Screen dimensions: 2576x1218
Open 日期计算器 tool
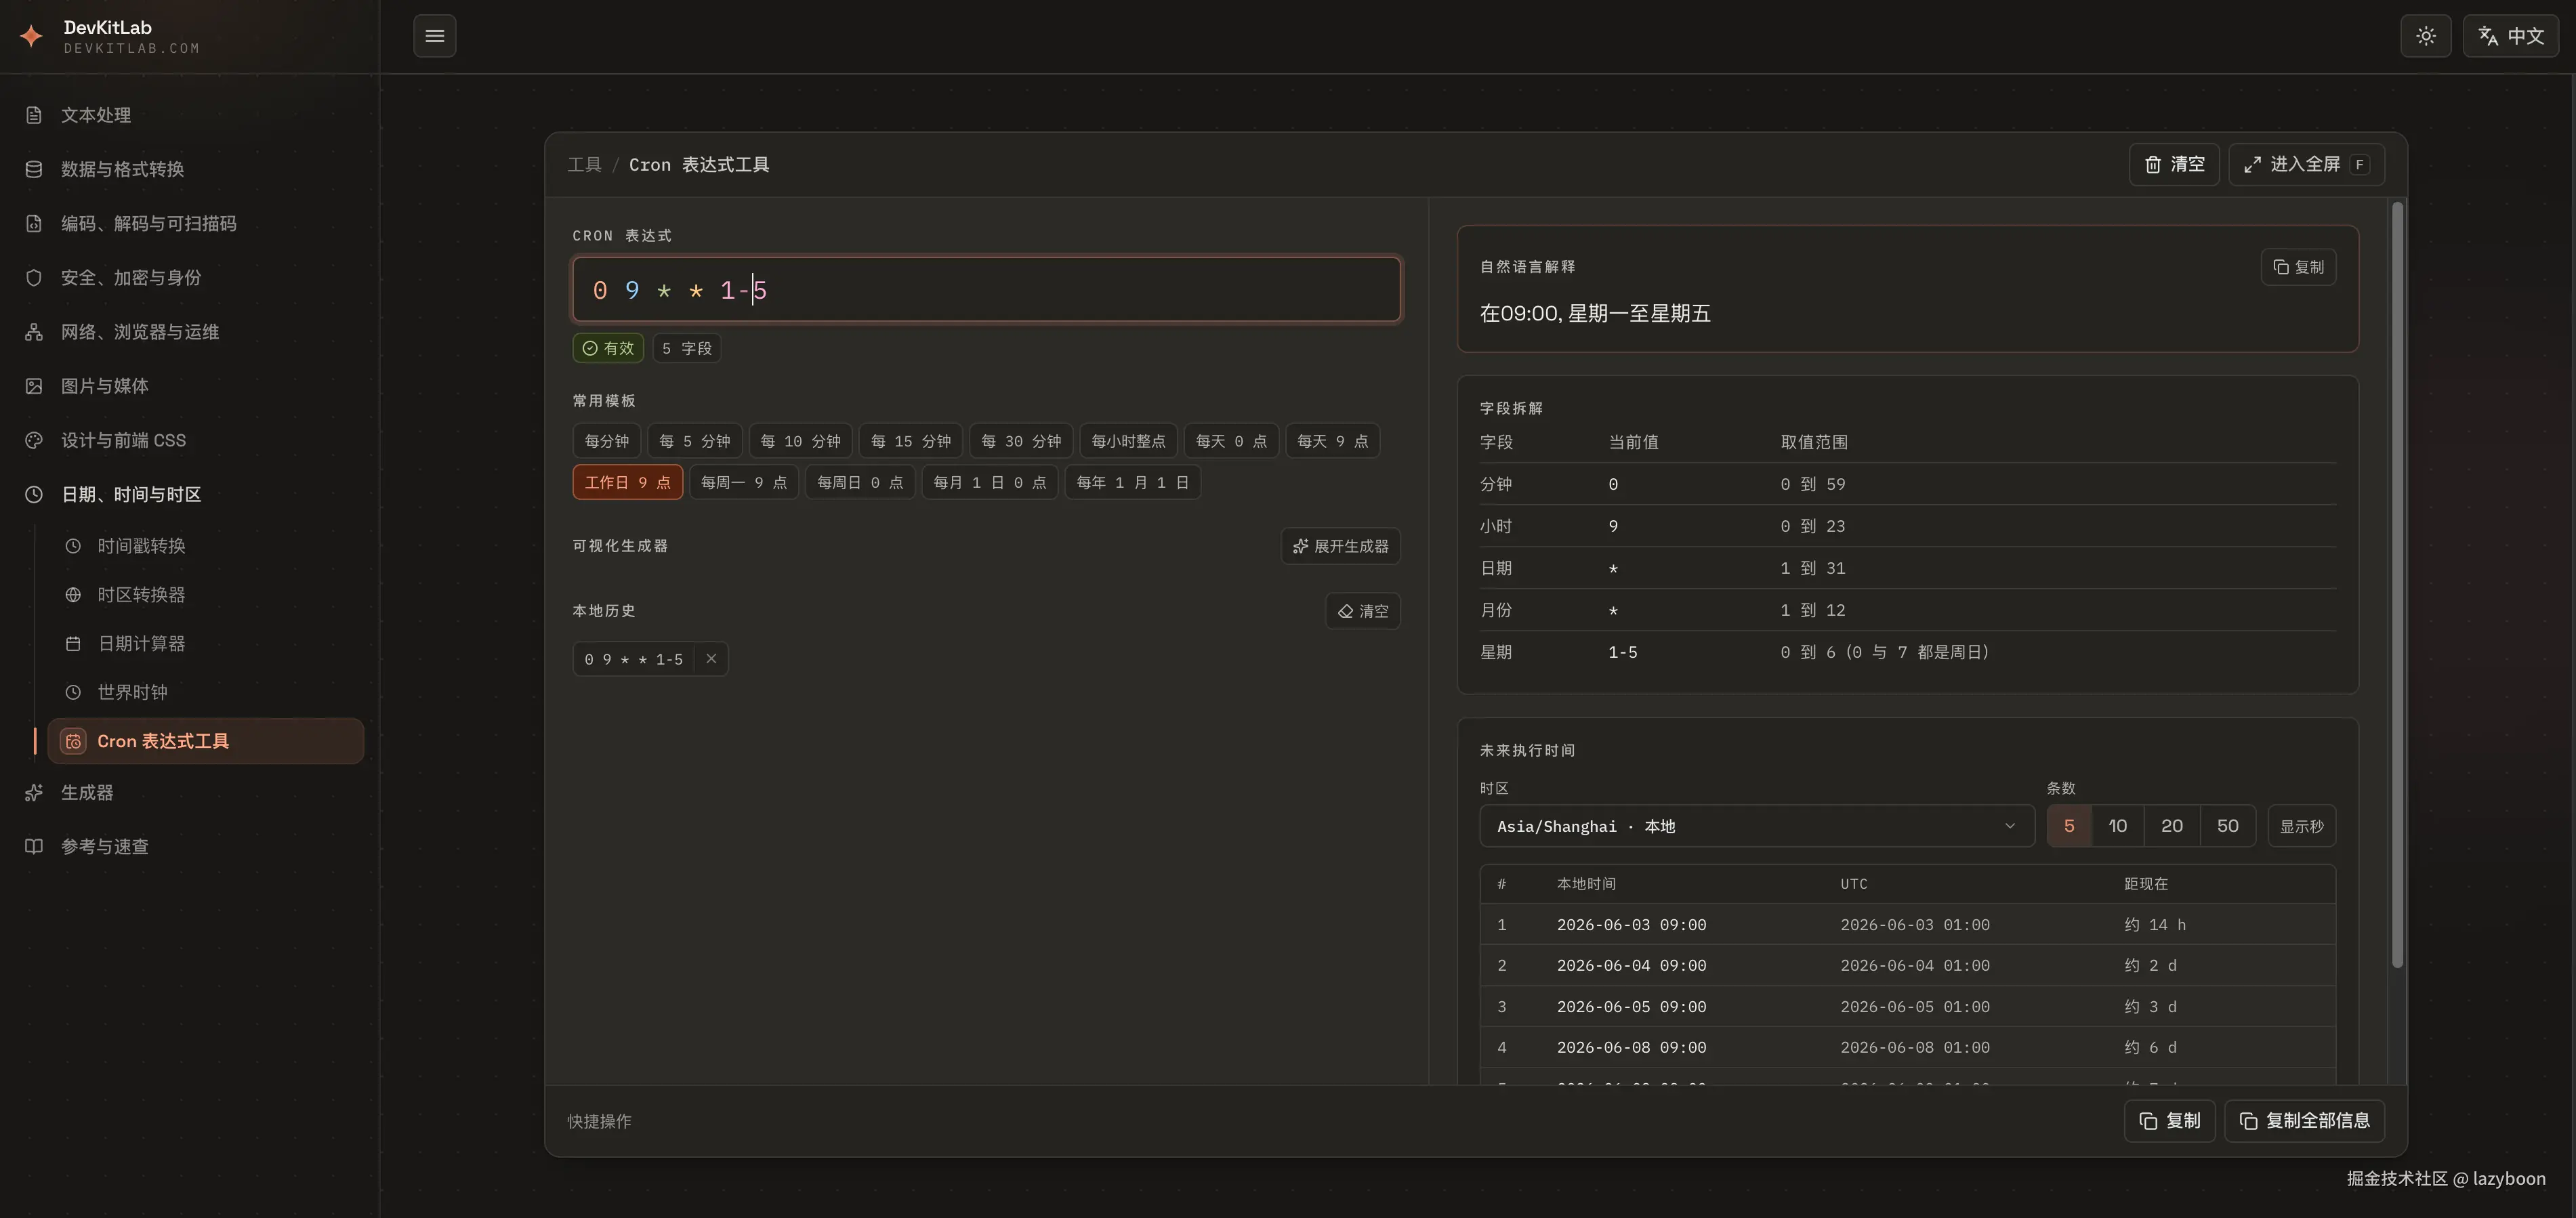(x=206, y=644)
